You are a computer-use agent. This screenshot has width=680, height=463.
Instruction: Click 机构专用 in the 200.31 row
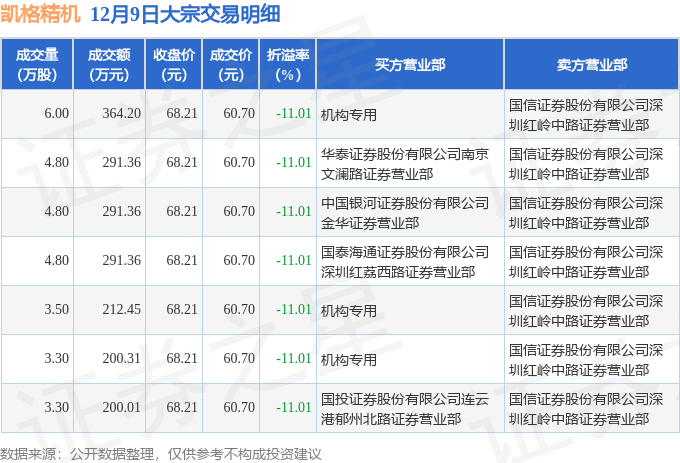point(349,360)
